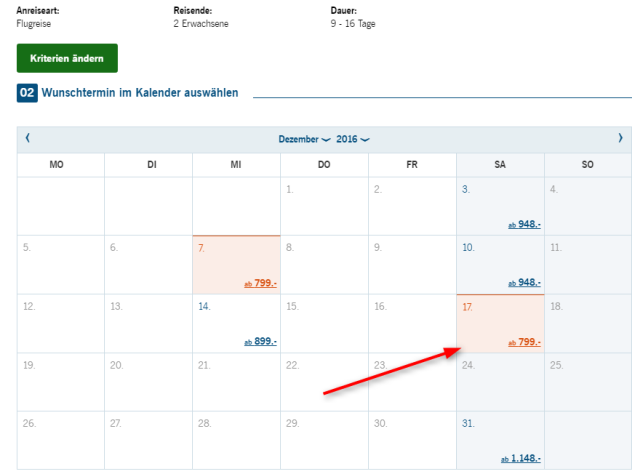640x474 pixels.
Task: Click unavailable date December 24
Action: (499, 381)
